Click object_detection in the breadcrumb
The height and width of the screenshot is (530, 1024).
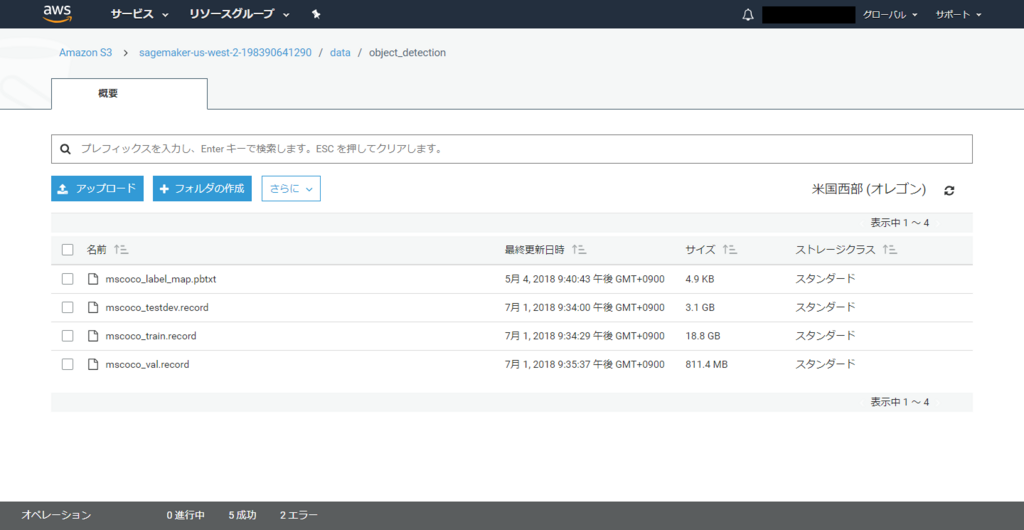(408, 53)
